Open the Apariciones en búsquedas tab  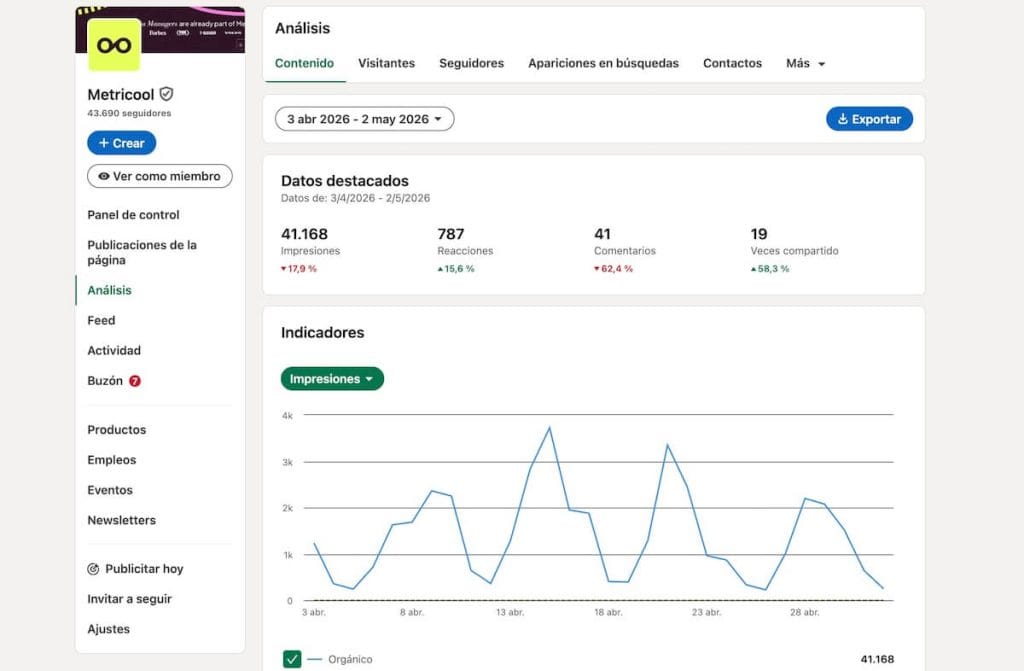tap(603, 63)
